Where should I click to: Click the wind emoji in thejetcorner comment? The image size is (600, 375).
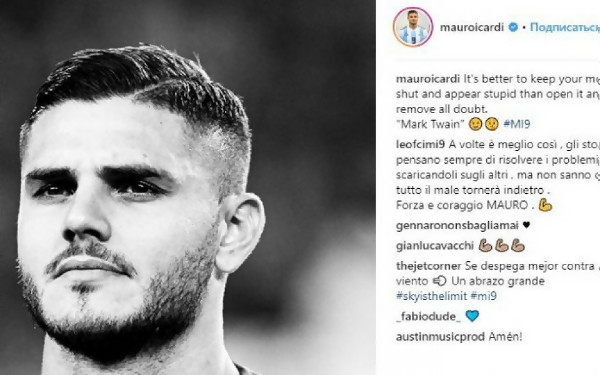pos(440,281)
